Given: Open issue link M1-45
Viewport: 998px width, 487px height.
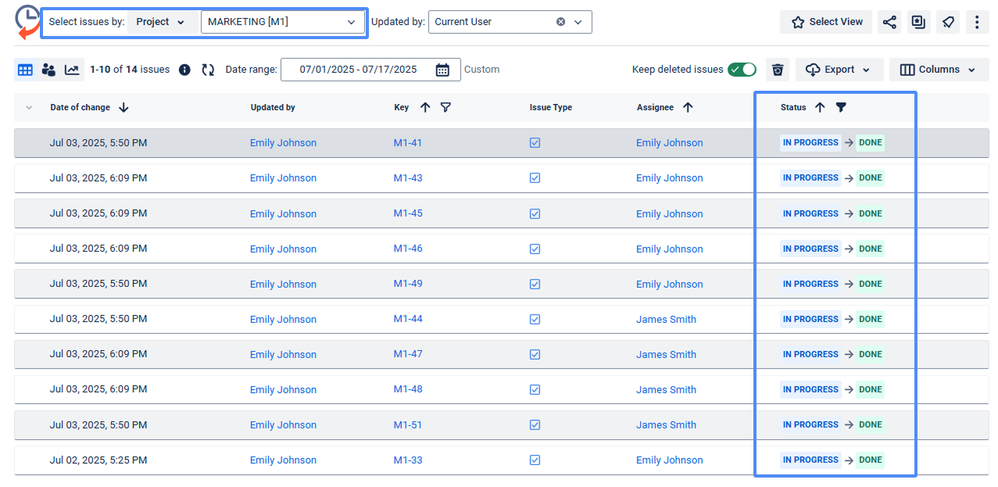Looking at the screenshot, I should (x=407, y=213).
